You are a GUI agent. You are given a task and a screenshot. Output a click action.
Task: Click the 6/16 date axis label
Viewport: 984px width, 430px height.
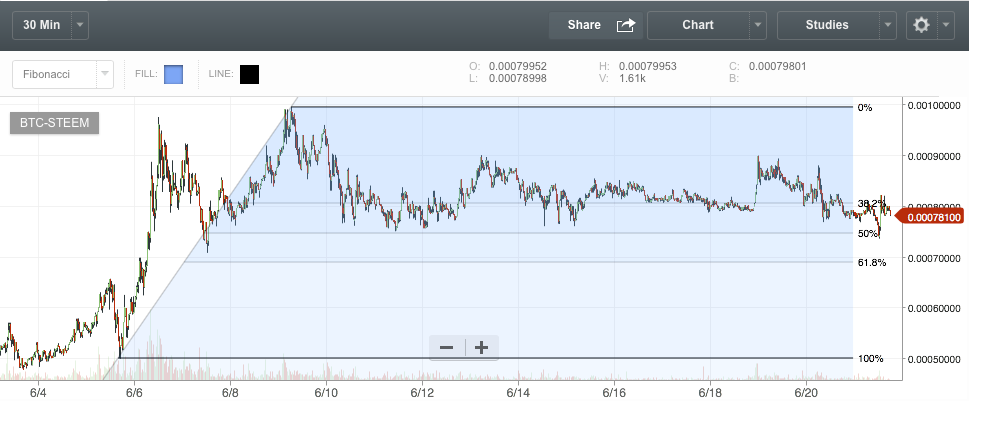(x=614, y=392)
